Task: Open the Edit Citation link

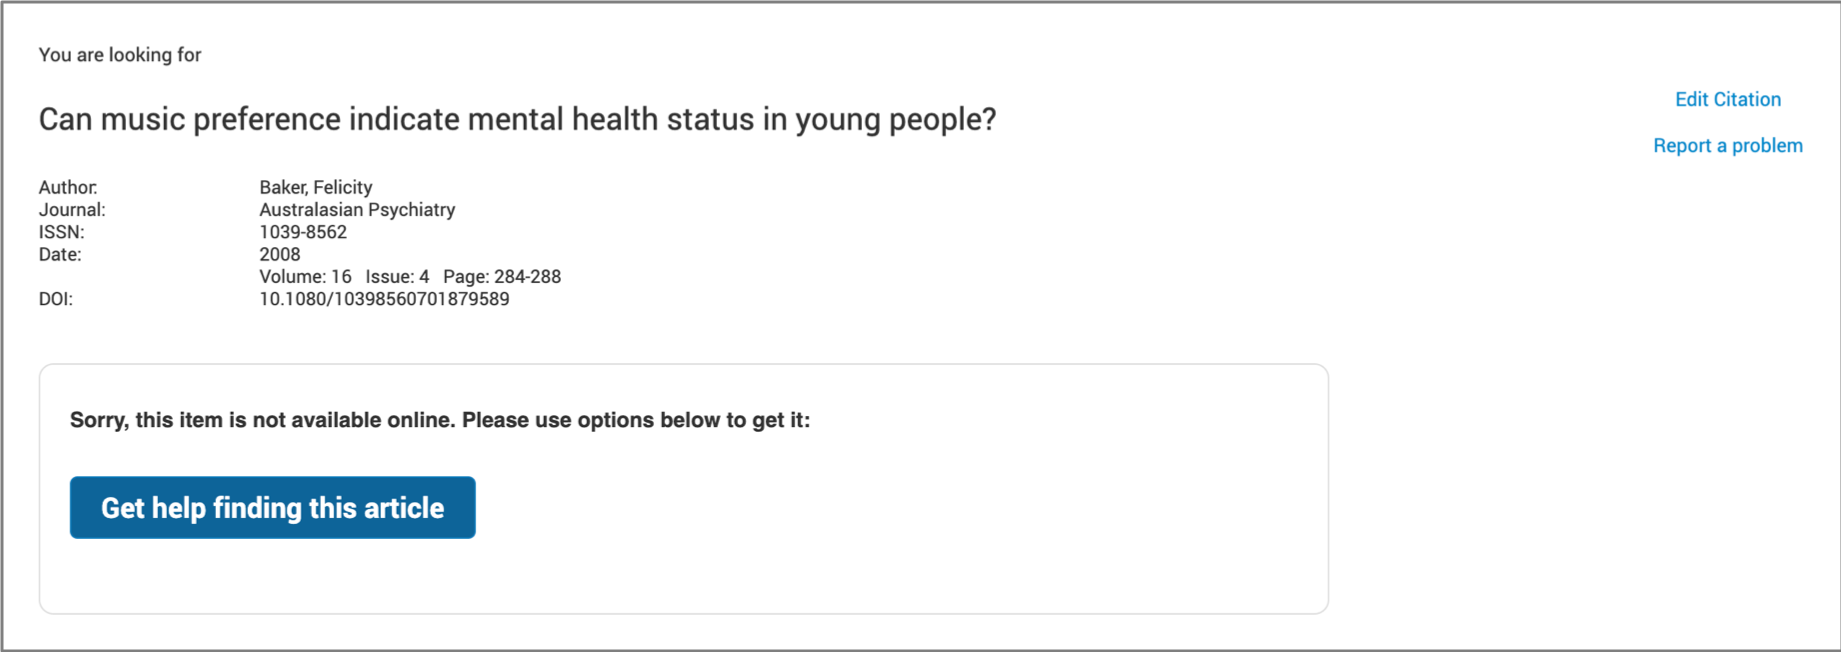Action: click(x=1727, y=99)
